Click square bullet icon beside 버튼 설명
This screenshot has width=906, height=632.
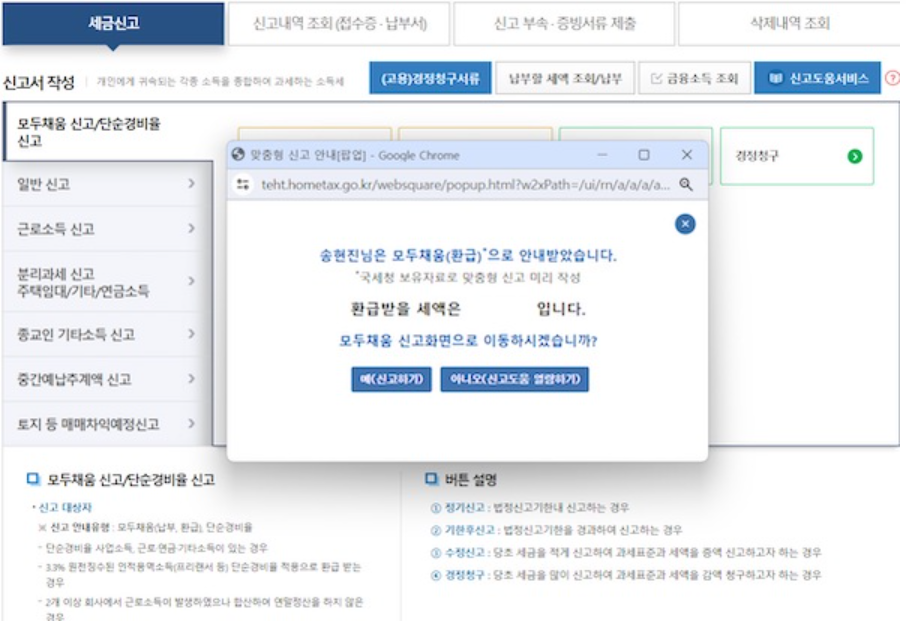(x=431, y=479)
